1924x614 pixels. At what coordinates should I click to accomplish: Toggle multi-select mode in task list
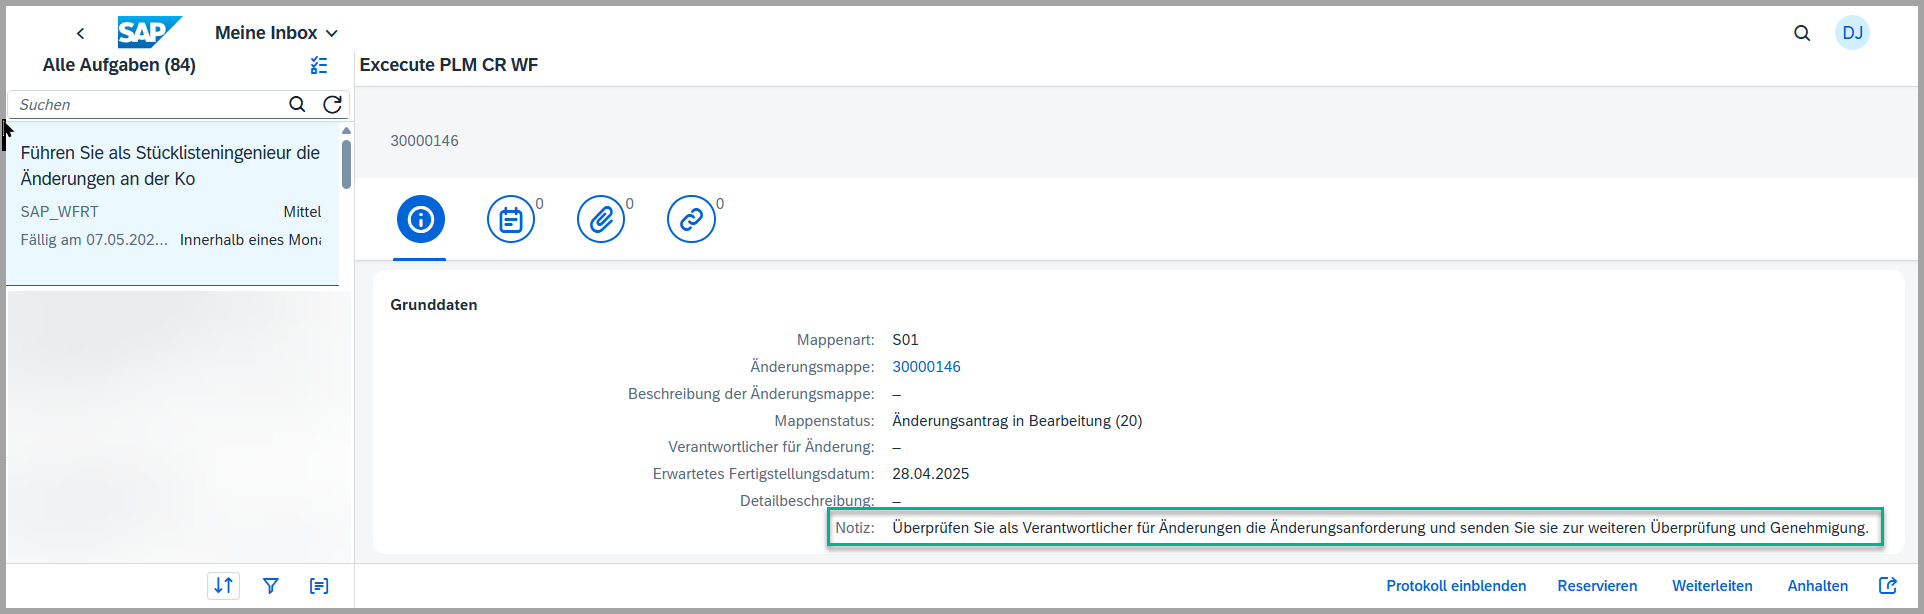pyautogui.click(x=319, y=65)
